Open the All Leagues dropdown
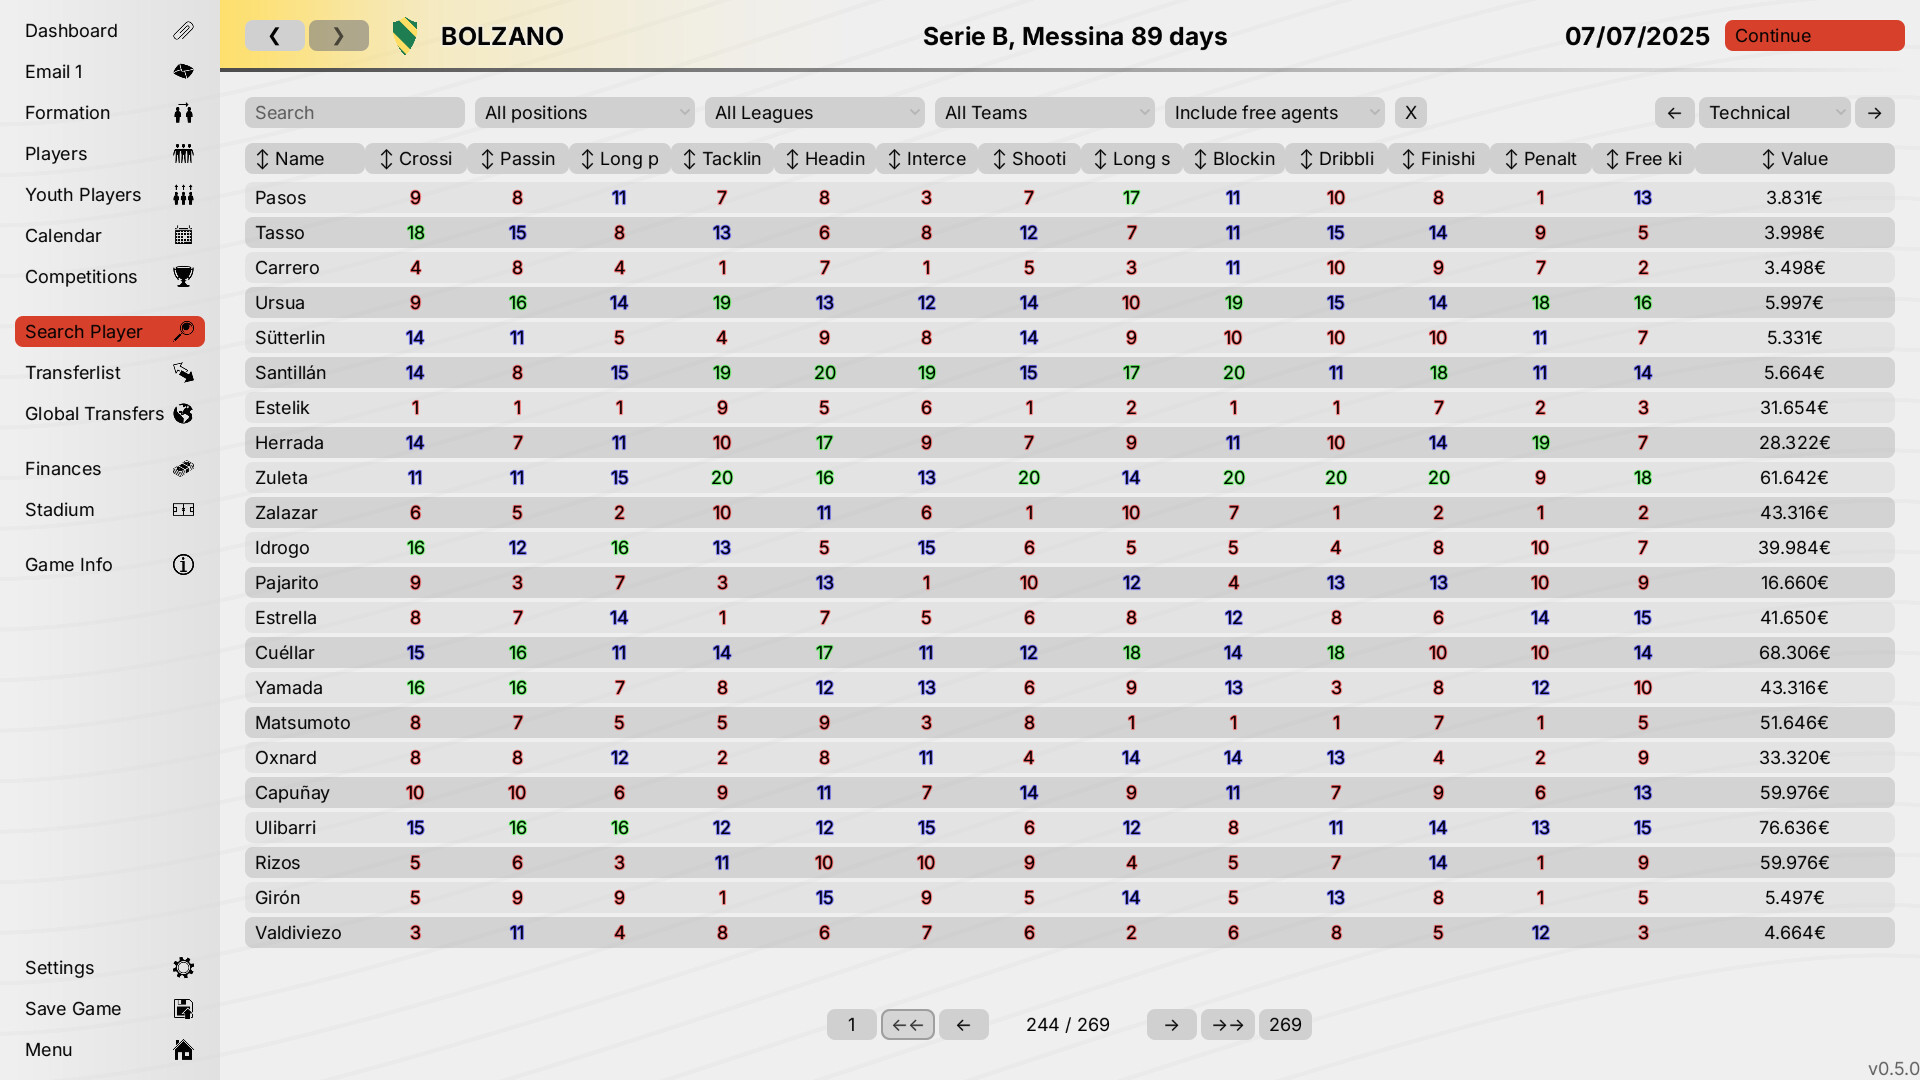 tap(814, 112)
